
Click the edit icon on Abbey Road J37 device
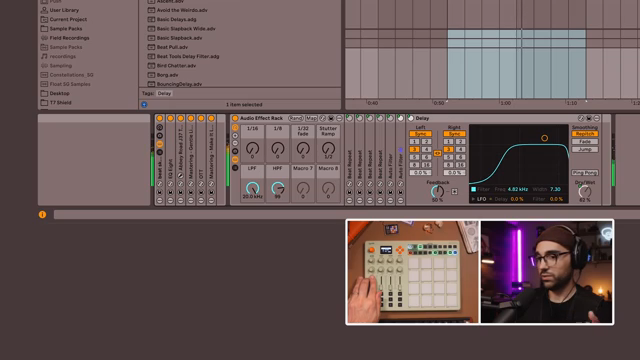(180, 176)
